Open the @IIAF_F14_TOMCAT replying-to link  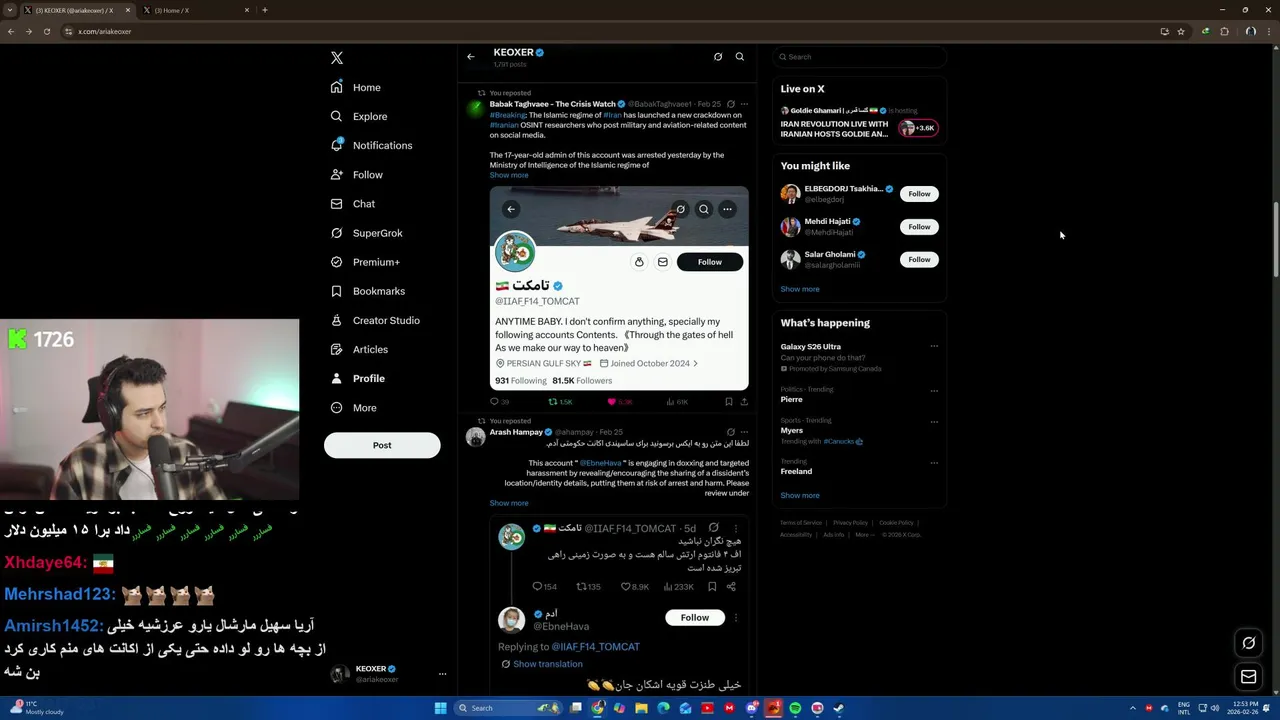[596, 647]
